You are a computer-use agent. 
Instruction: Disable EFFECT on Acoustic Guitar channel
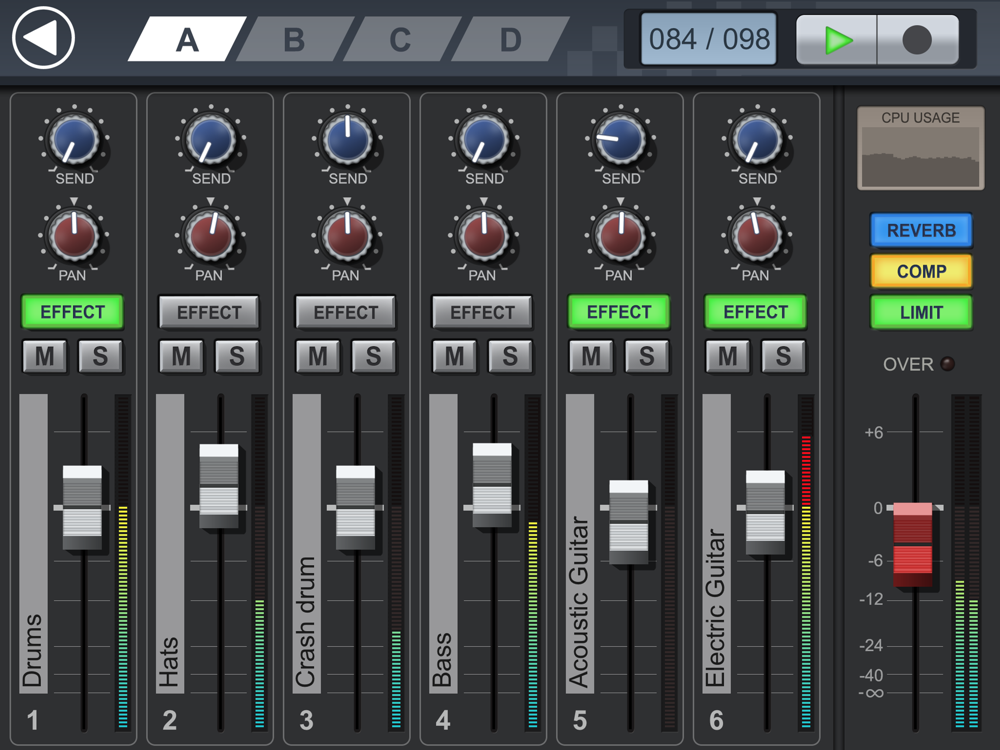619,312
